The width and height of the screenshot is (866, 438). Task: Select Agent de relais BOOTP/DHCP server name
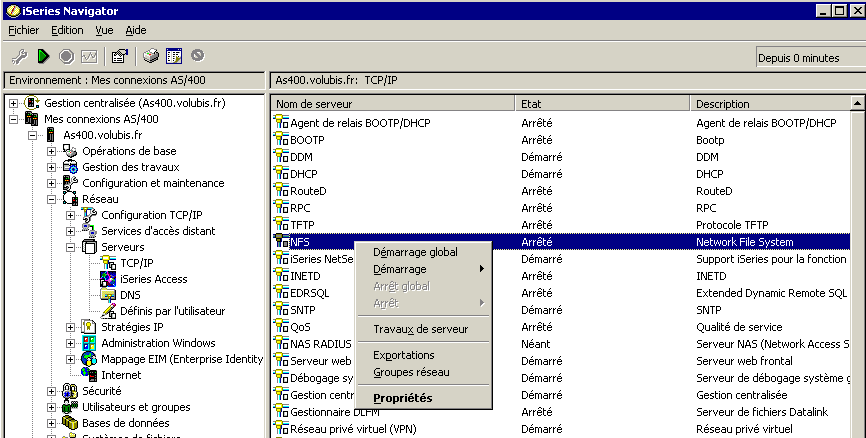click(x=360, y=123)
